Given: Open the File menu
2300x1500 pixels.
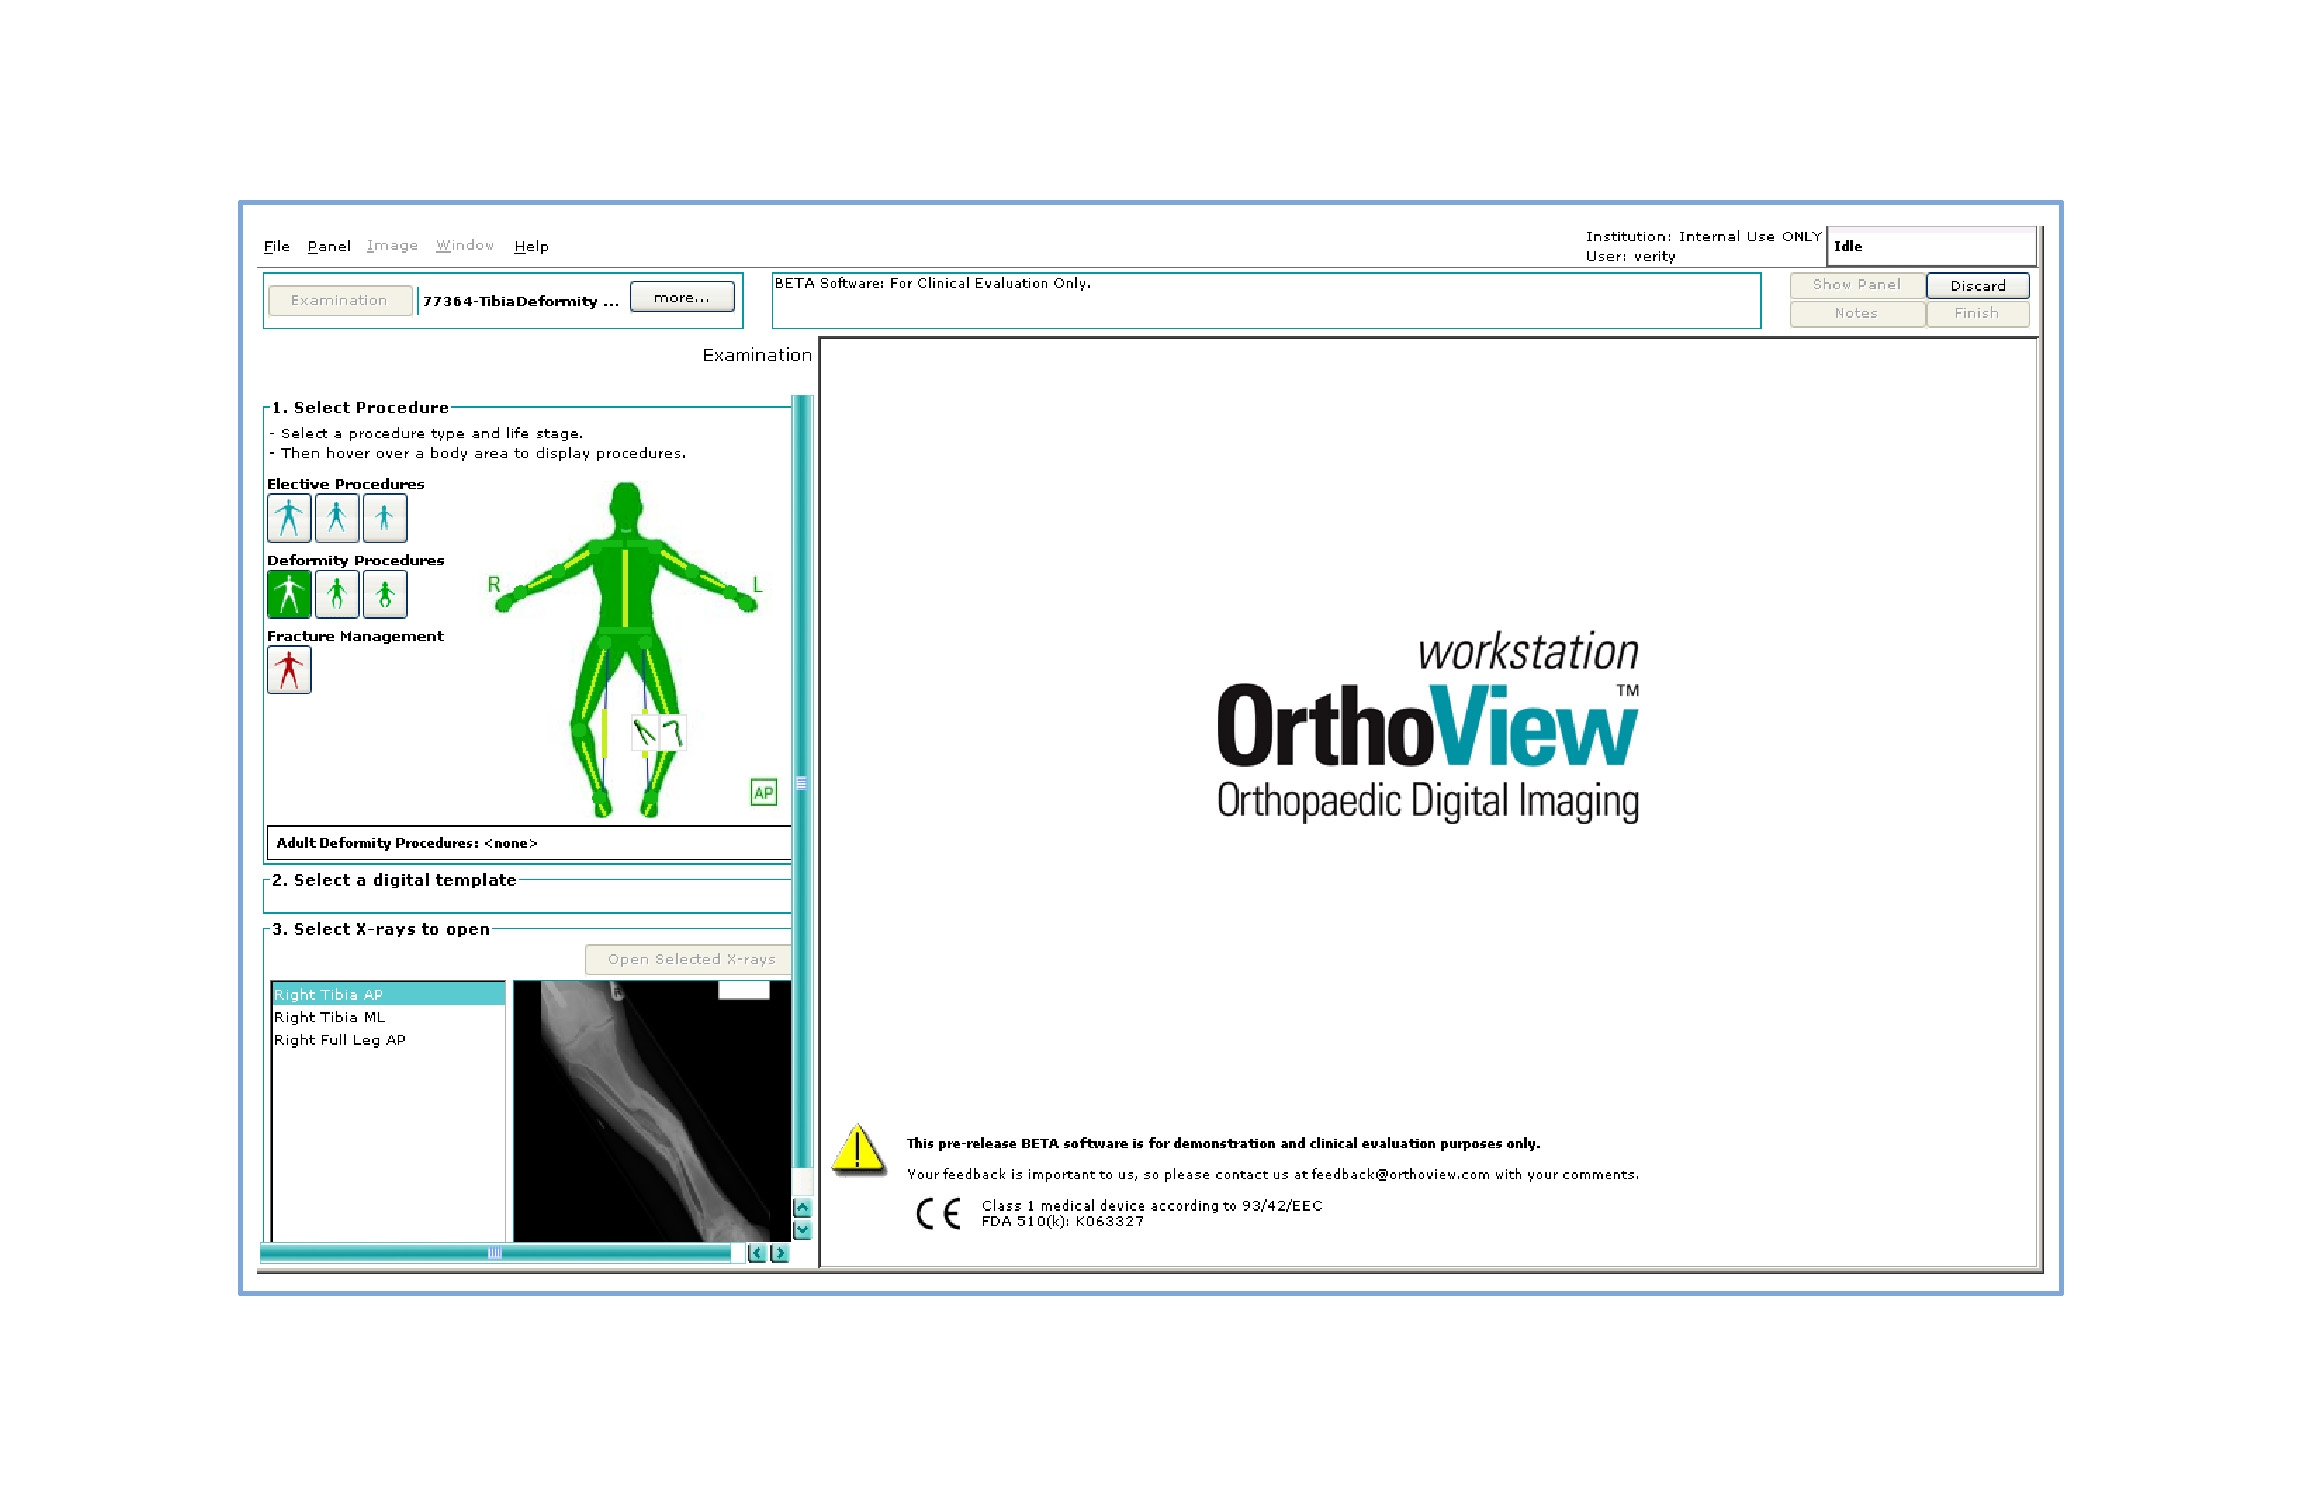Looking at the screenshot, I should (276, 246).
